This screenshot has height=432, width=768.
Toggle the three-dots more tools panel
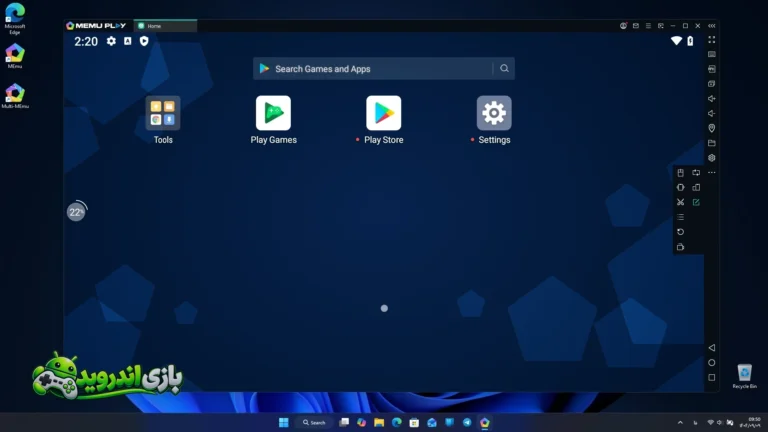tap(712, 172)
